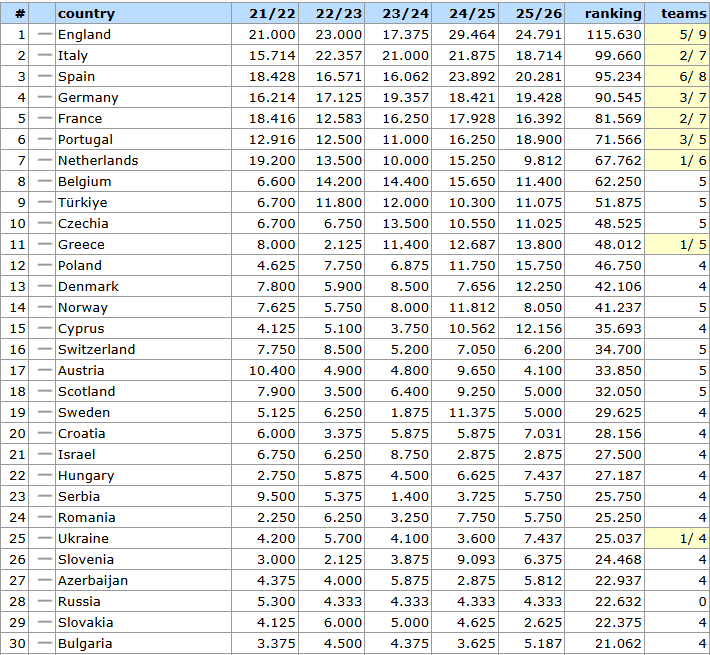Click the movement indicator icon for Portugal
This screenshot has width=710, height=655.
44,140
